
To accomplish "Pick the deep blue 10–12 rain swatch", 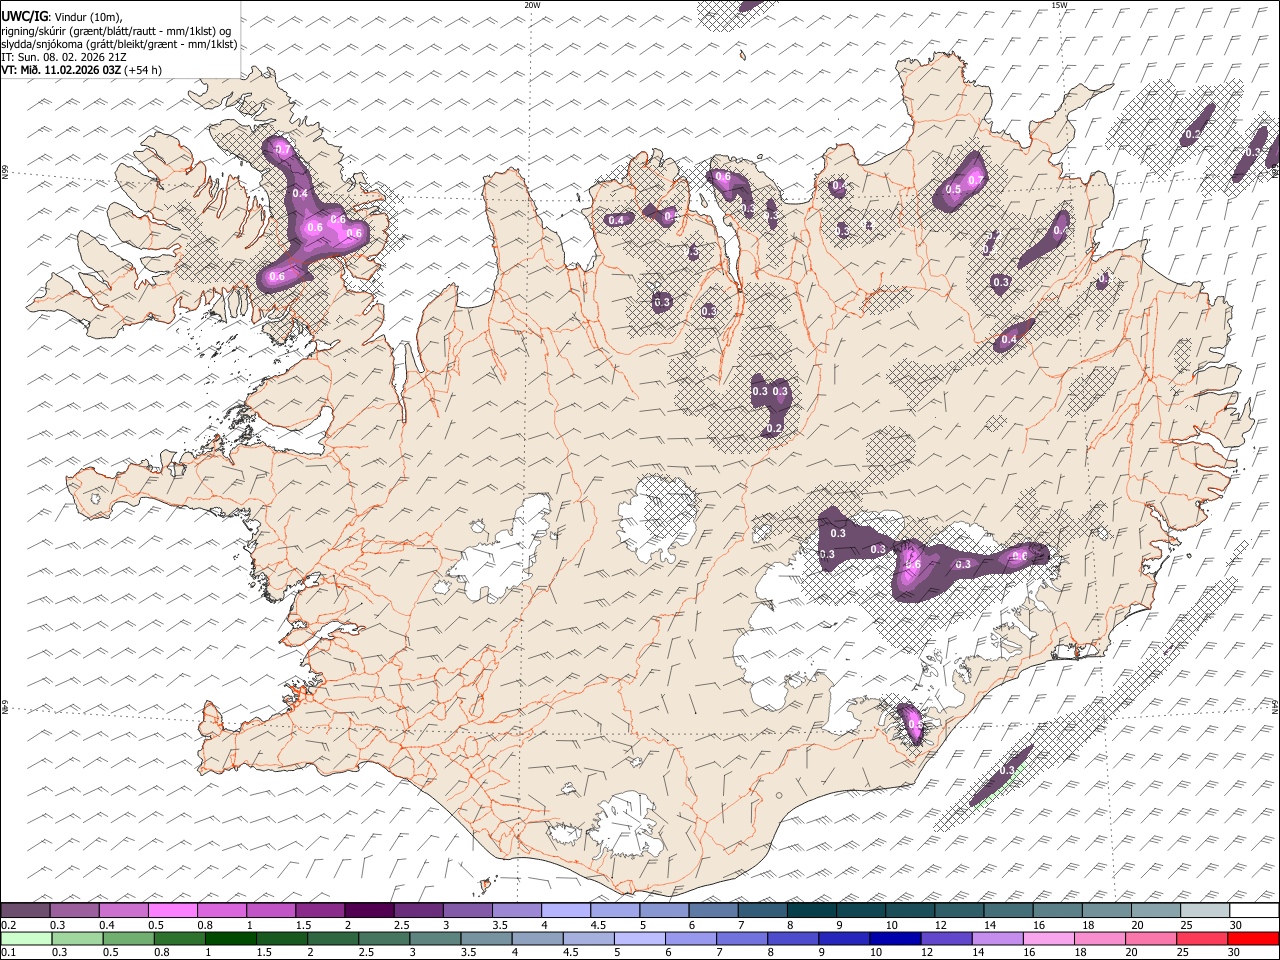I will tap(895, 938).
